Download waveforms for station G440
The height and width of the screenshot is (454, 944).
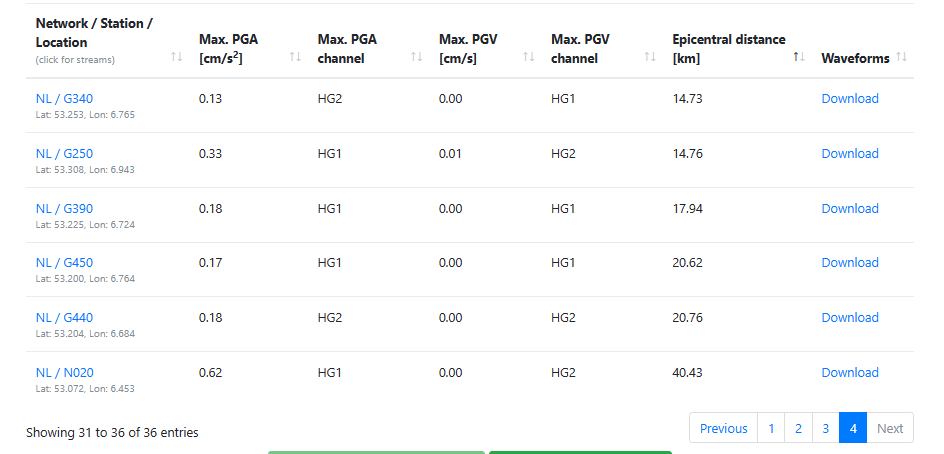850,318
